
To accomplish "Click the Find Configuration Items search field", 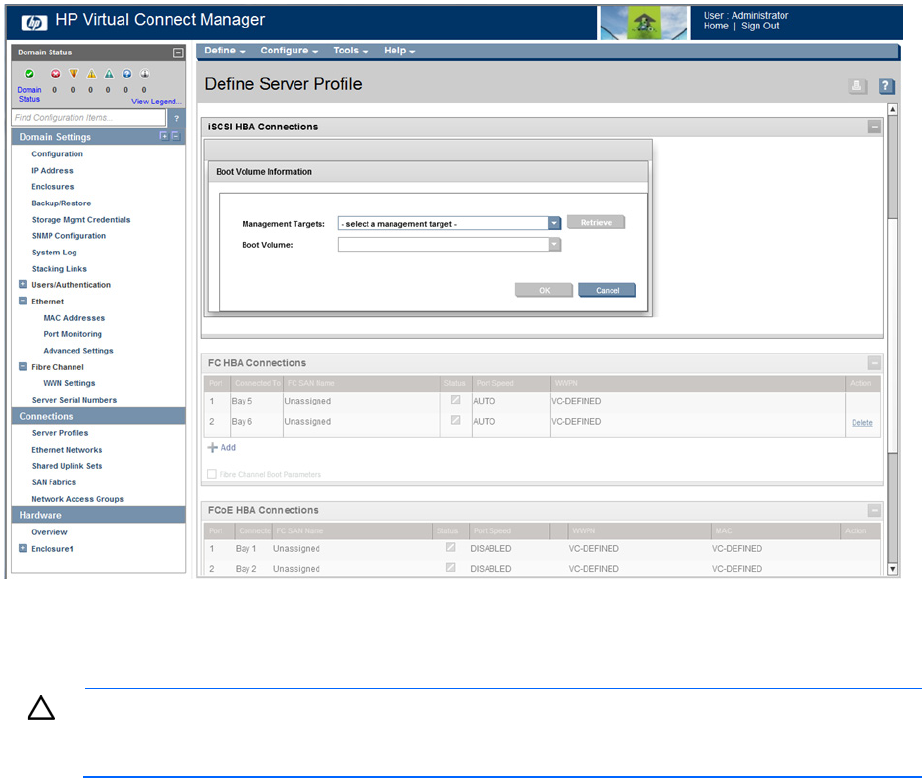I will [89, 118].
